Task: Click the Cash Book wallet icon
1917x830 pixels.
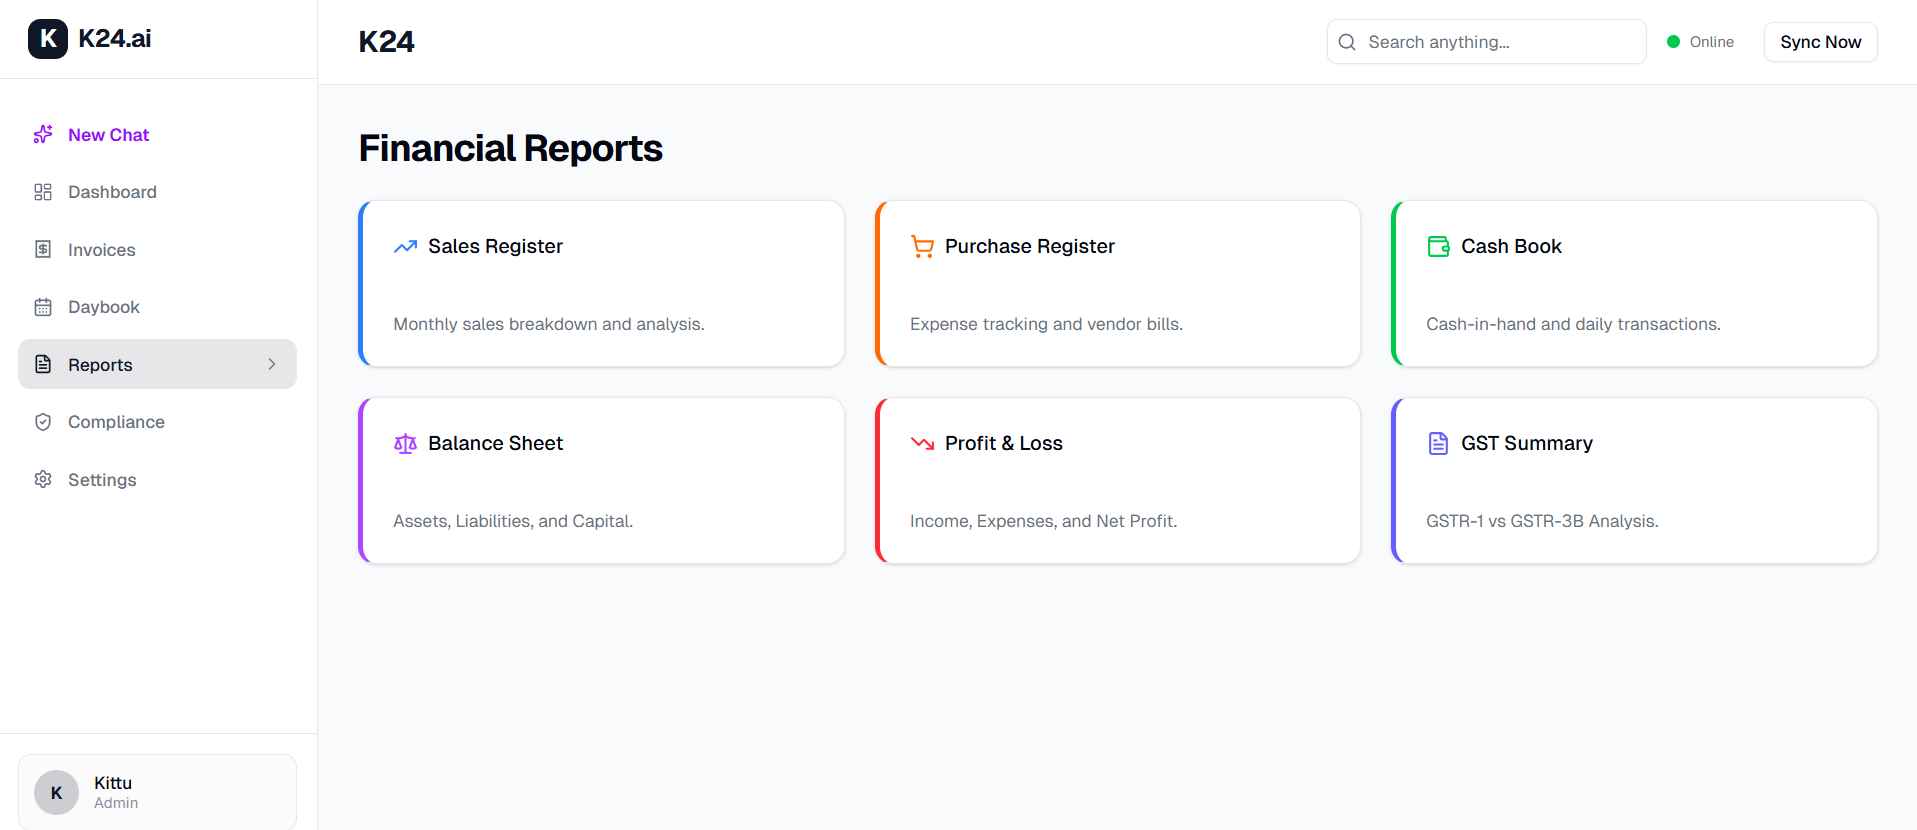Action: point(1438,246)
